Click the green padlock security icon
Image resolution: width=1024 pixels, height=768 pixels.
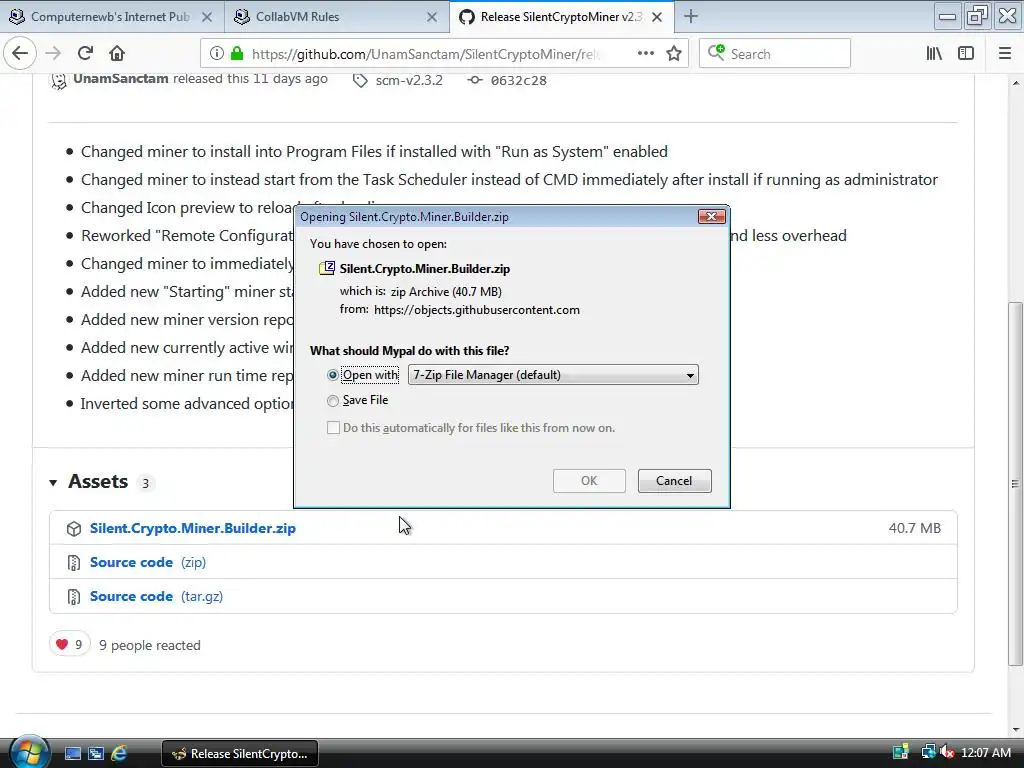[x=237, y=54]
